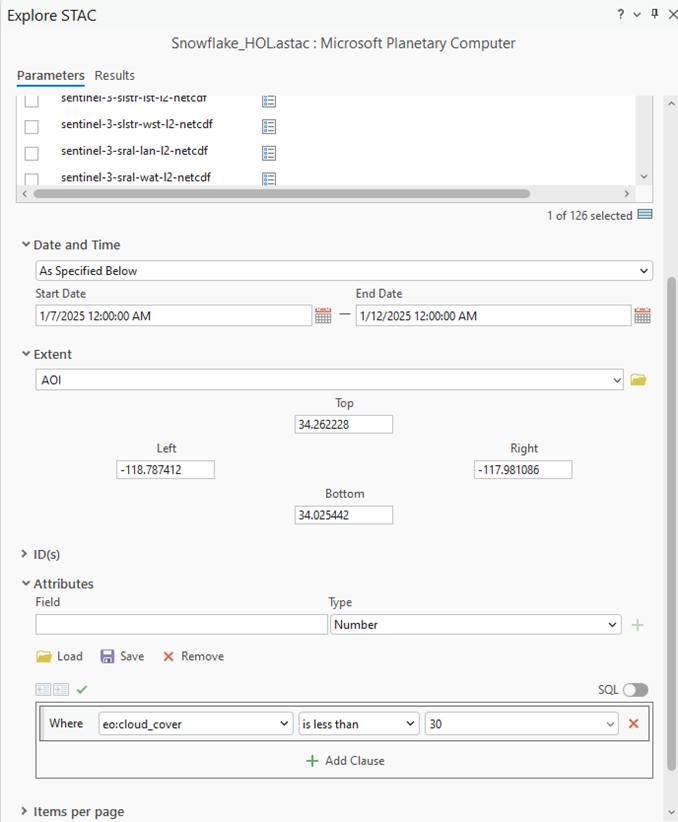Delete the eo:cloud_cover clause
The image size is (678, 822).
pos(633,724)
